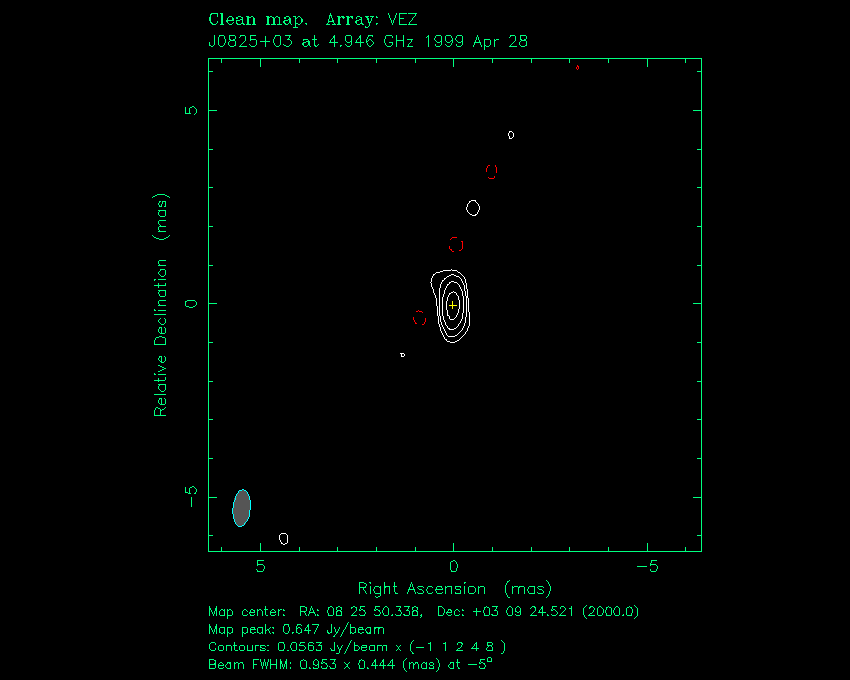Image resolution: width=850 pixels, height=680 pixels.
Task: Click the right ascension tick label "-5"
Action: click(647, 567)
